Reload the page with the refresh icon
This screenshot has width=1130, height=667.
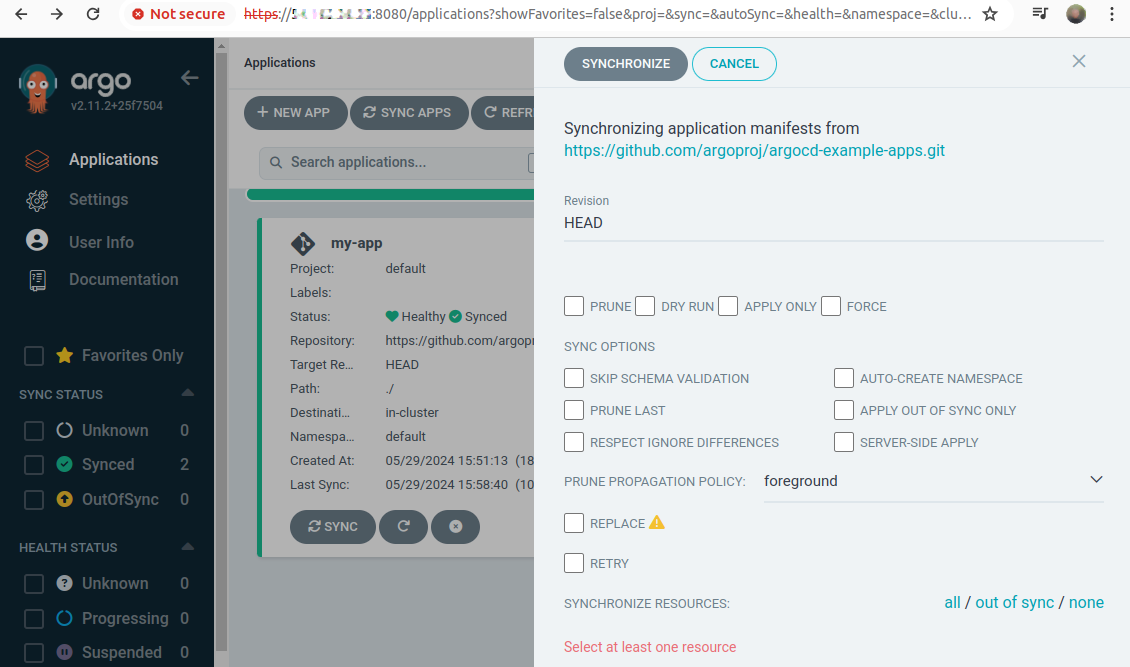[93, 14]
